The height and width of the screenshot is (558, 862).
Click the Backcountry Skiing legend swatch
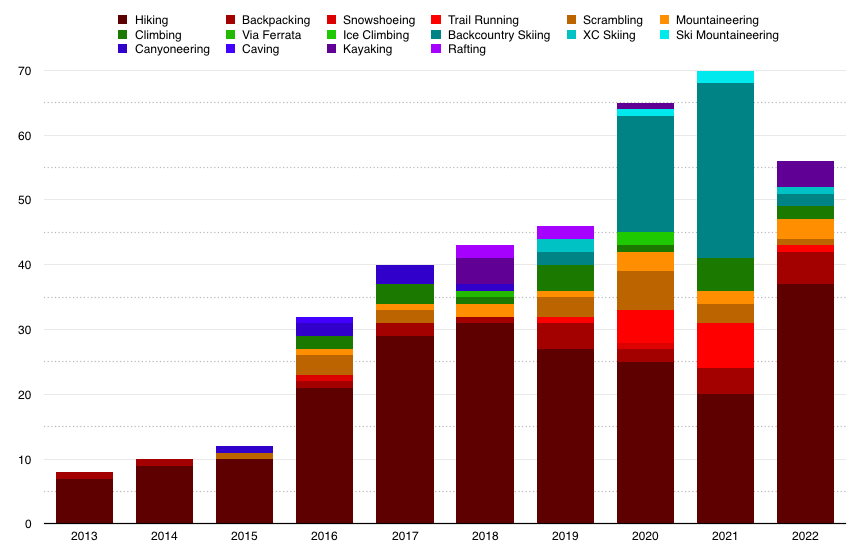click(x=435, y=35)
